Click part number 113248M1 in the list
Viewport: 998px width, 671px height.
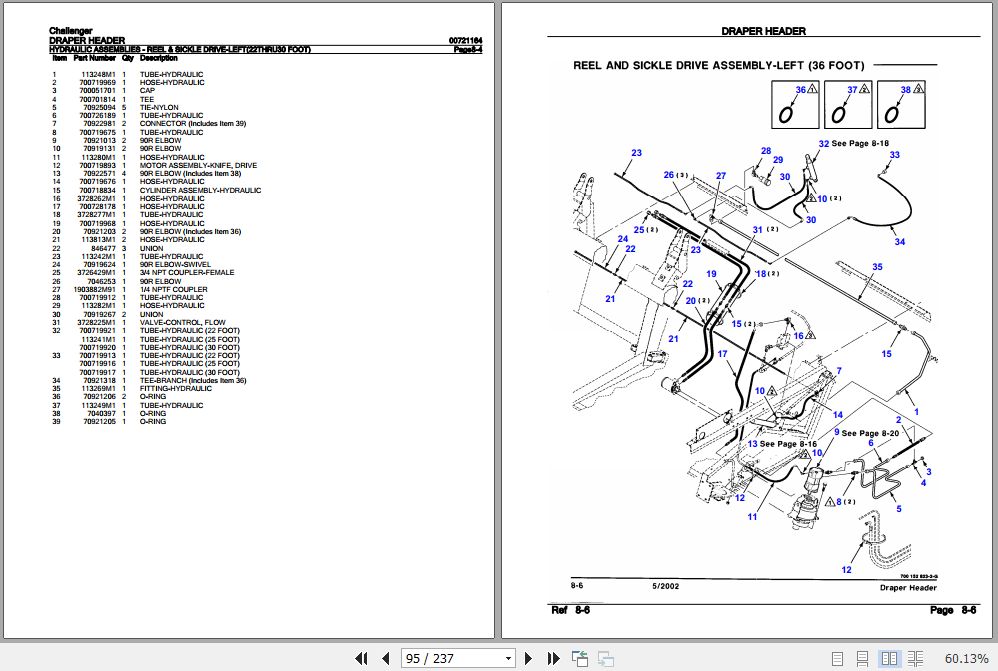(96, 74)
